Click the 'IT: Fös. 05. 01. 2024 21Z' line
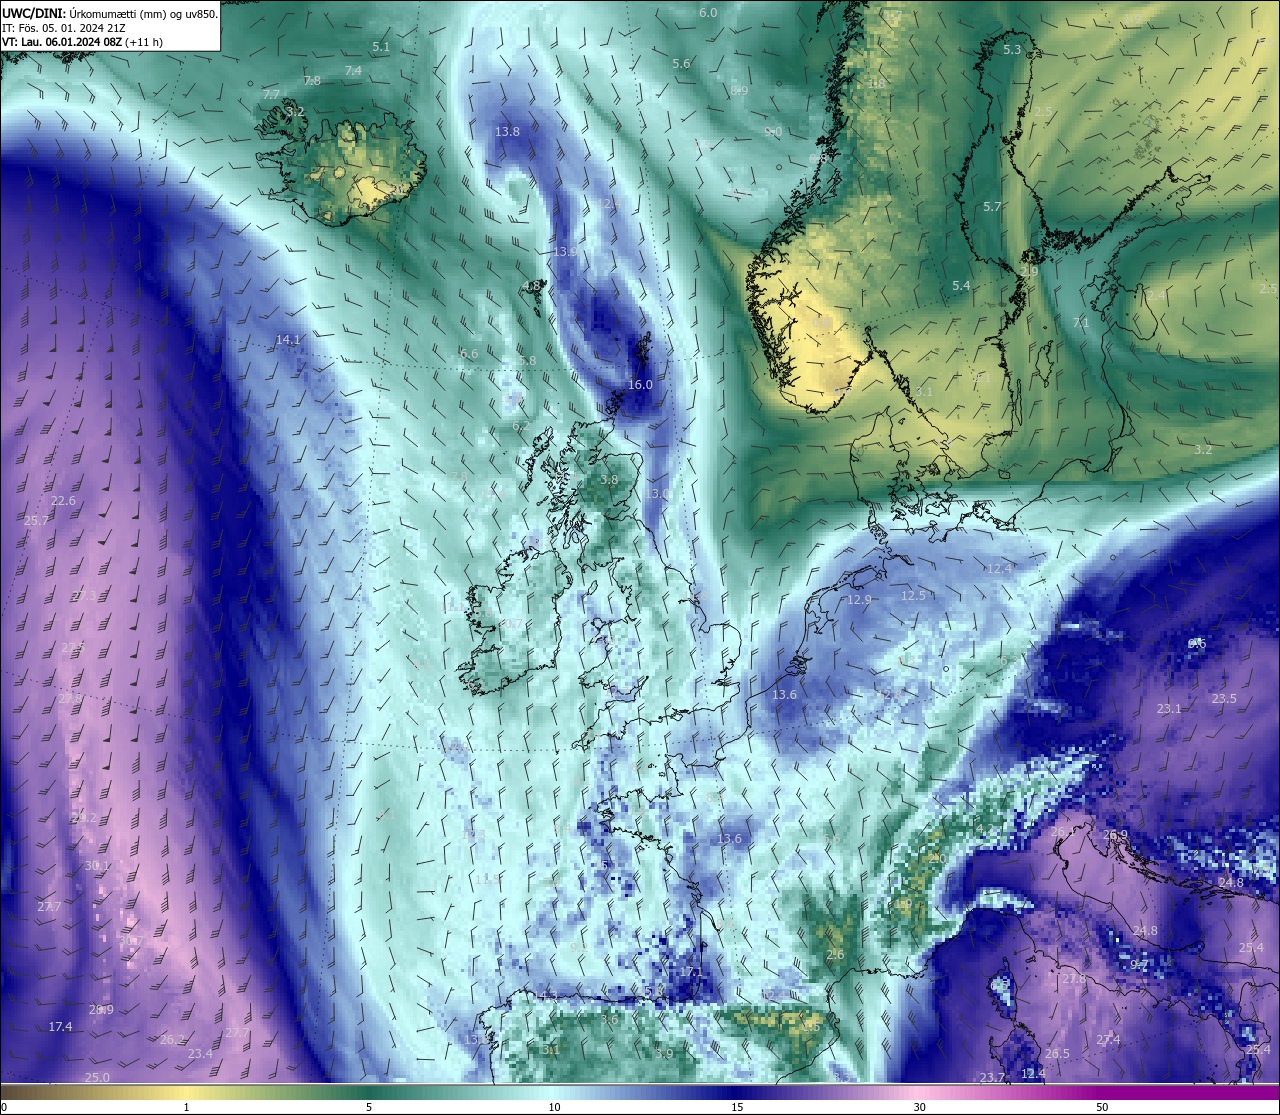Viewport: 1280px width, 1115px height. [64, 28]
